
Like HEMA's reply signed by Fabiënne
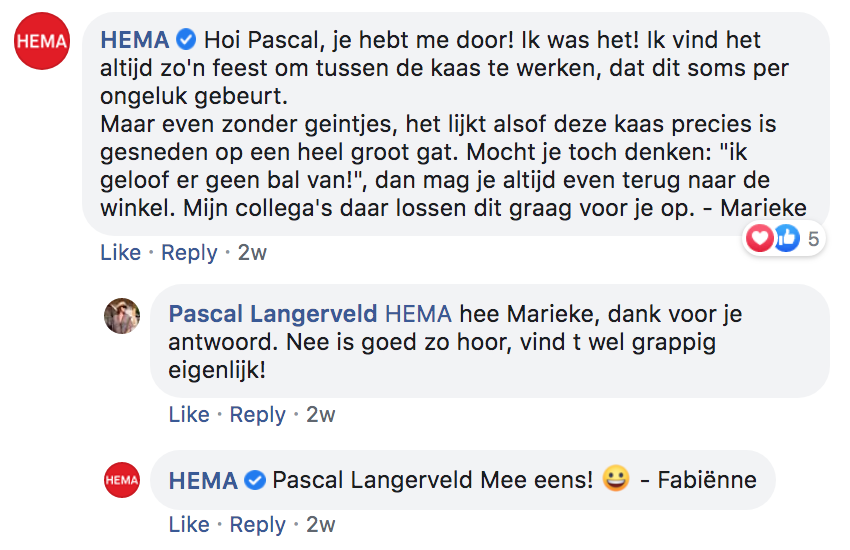click(189, 524)
